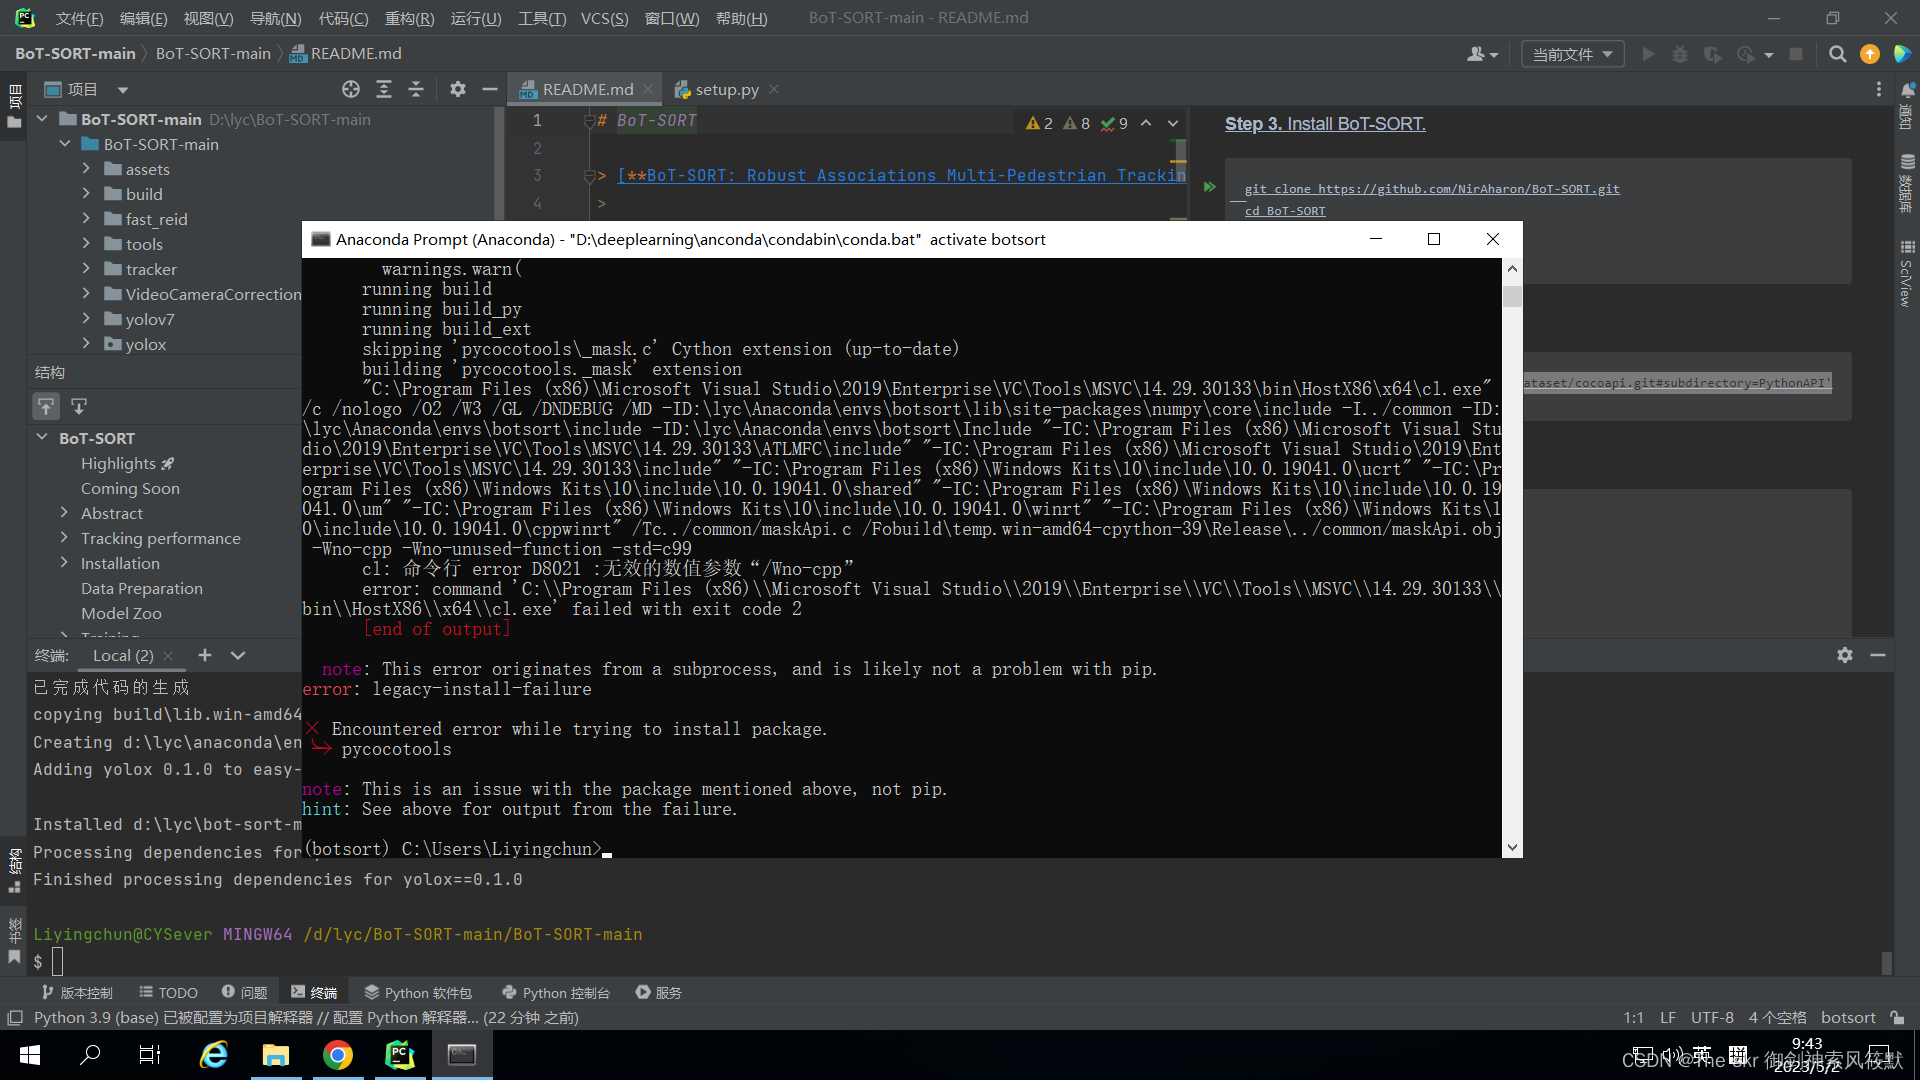
Task: Expand the assets folder
Action: click(x=86, y=169)
